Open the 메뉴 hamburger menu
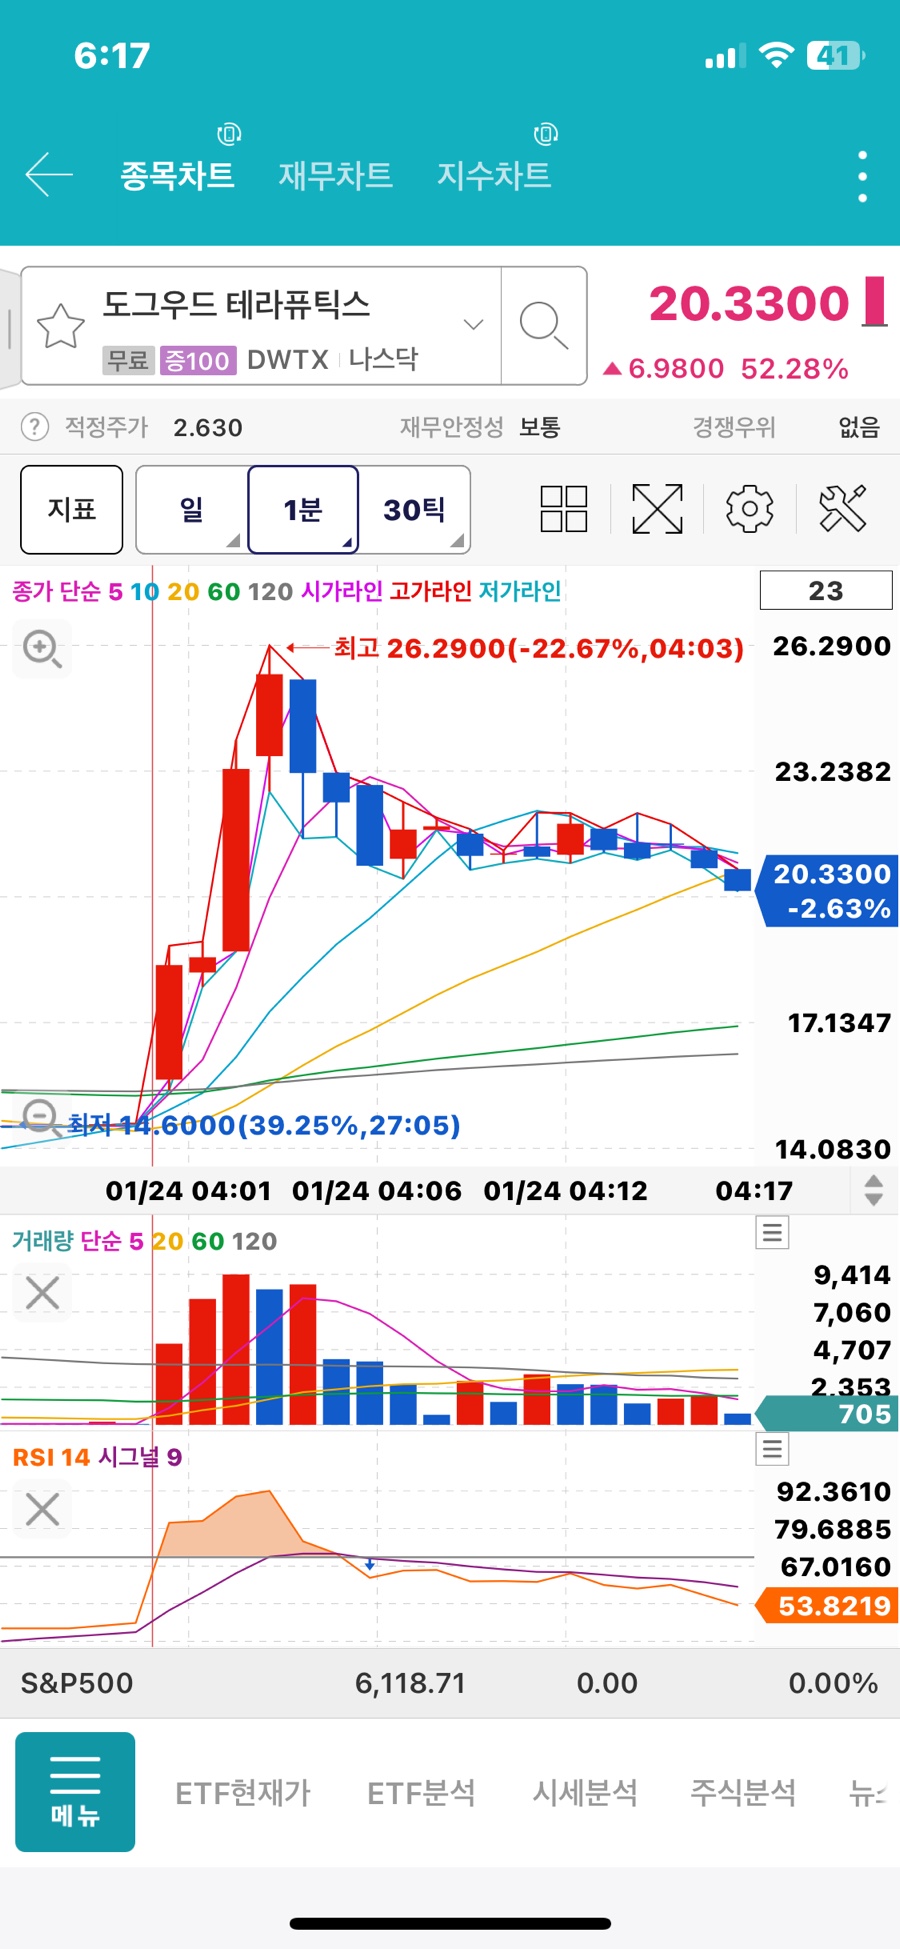Viewport: 900px width, 1949px height. coord(75,1792)
